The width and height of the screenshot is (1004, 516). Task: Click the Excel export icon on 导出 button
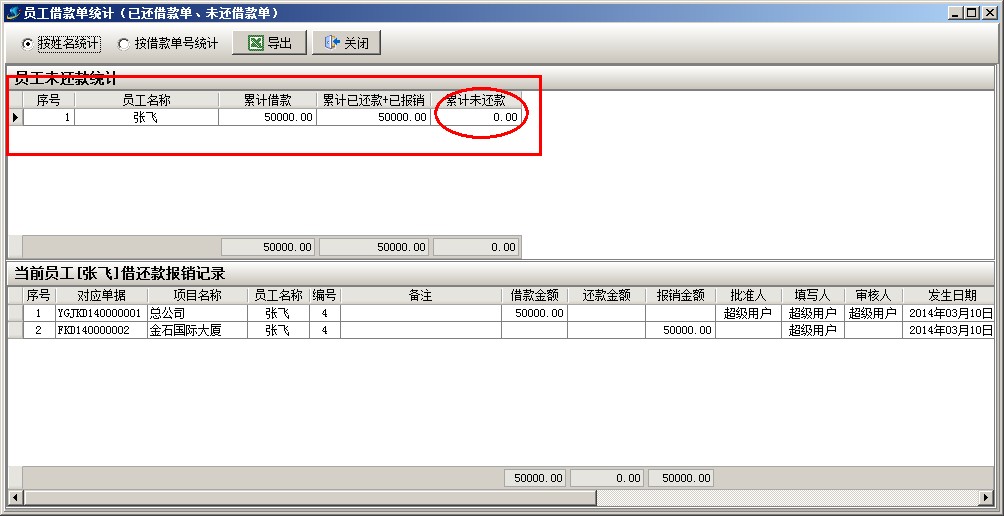[x=256, y=44]
